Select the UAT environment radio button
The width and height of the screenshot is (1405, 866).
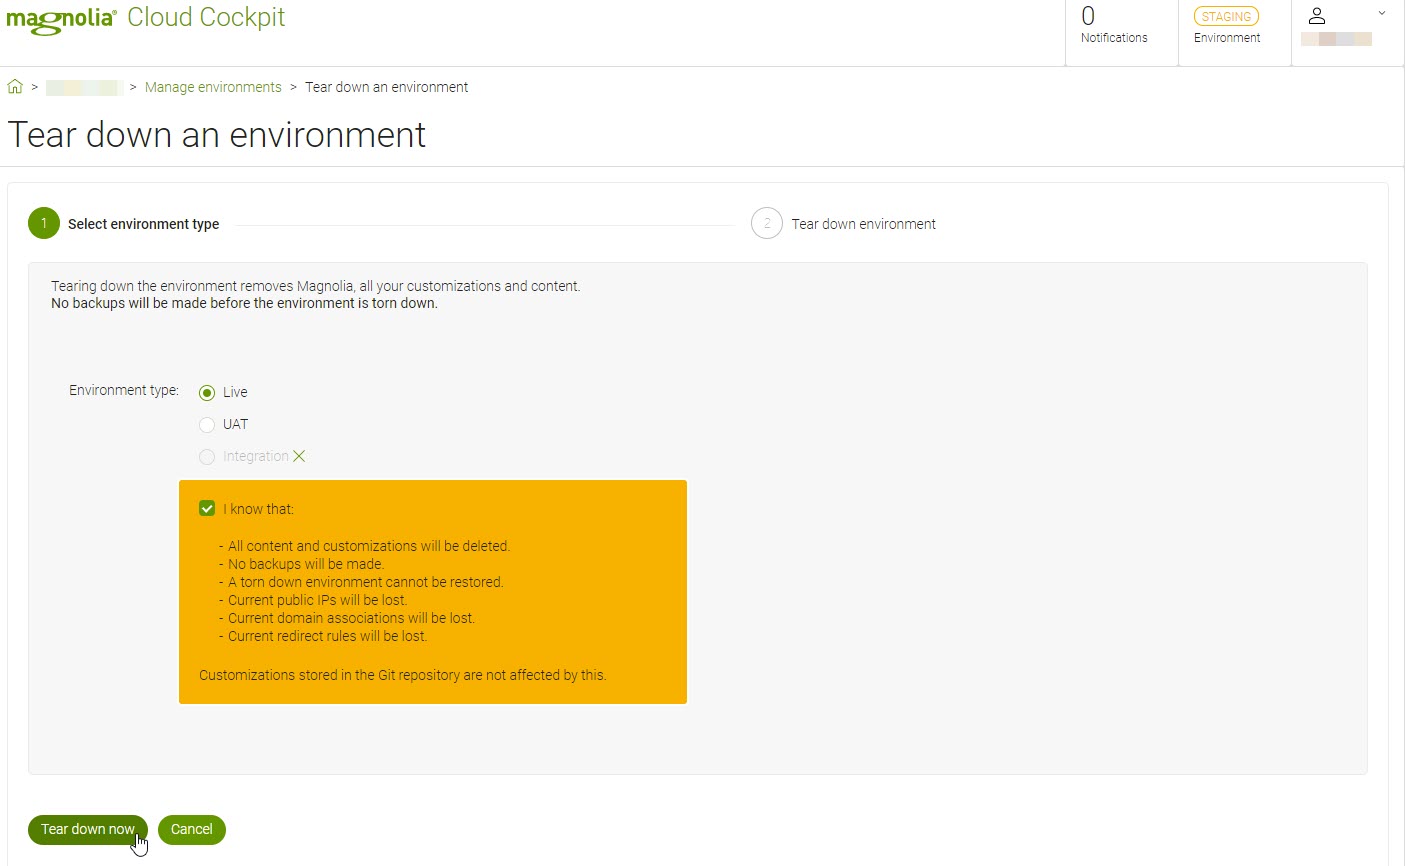point(207,425)
